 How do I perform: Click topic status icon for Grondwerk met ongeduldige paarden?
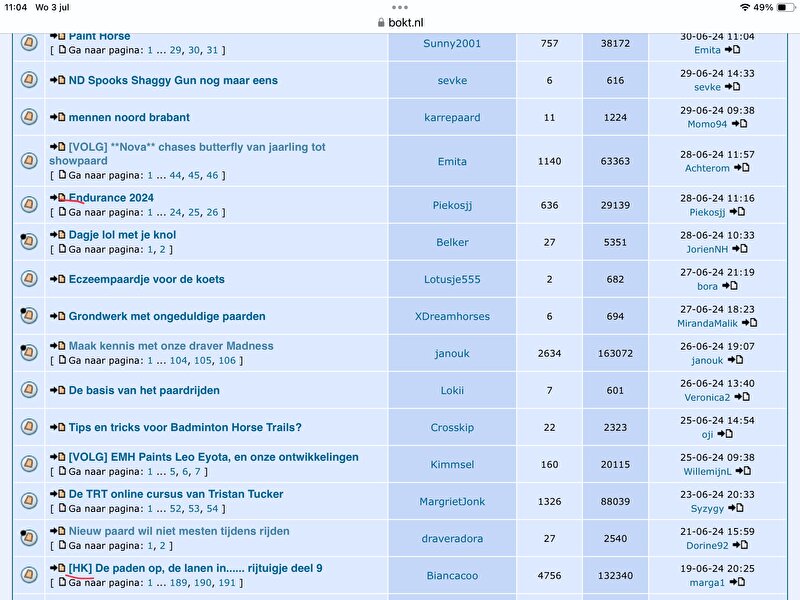point(29,316)
